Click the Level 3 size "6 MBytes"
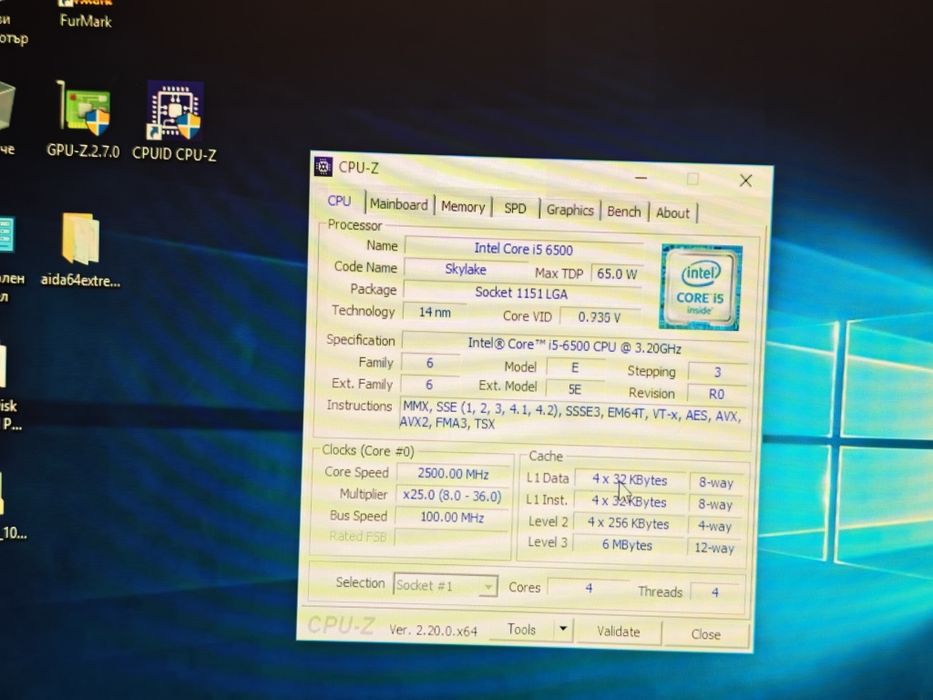This screenshot has width=933, height=700. coord(627,545)
